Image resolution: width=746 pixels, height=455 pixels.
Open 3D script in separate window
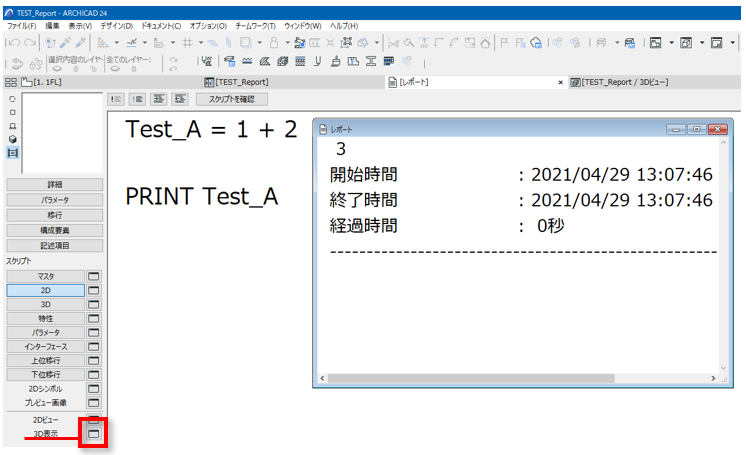[94, 305]
